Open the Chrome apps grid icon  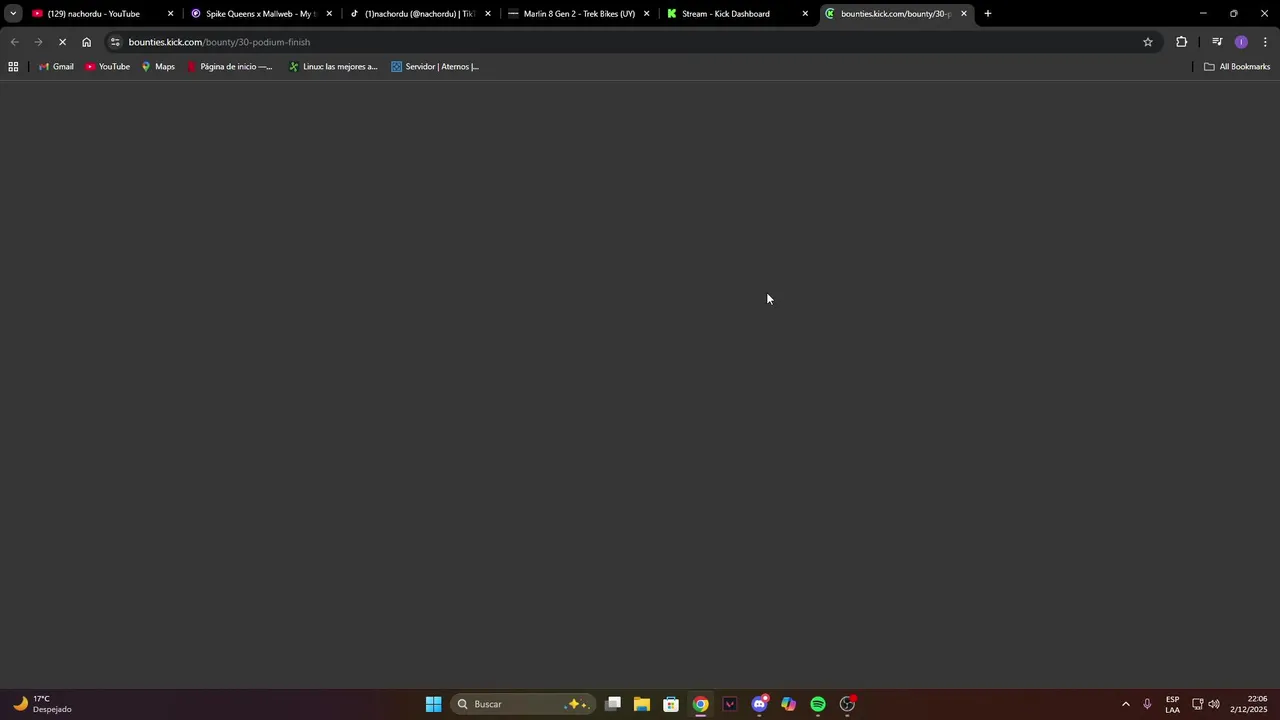13,67
